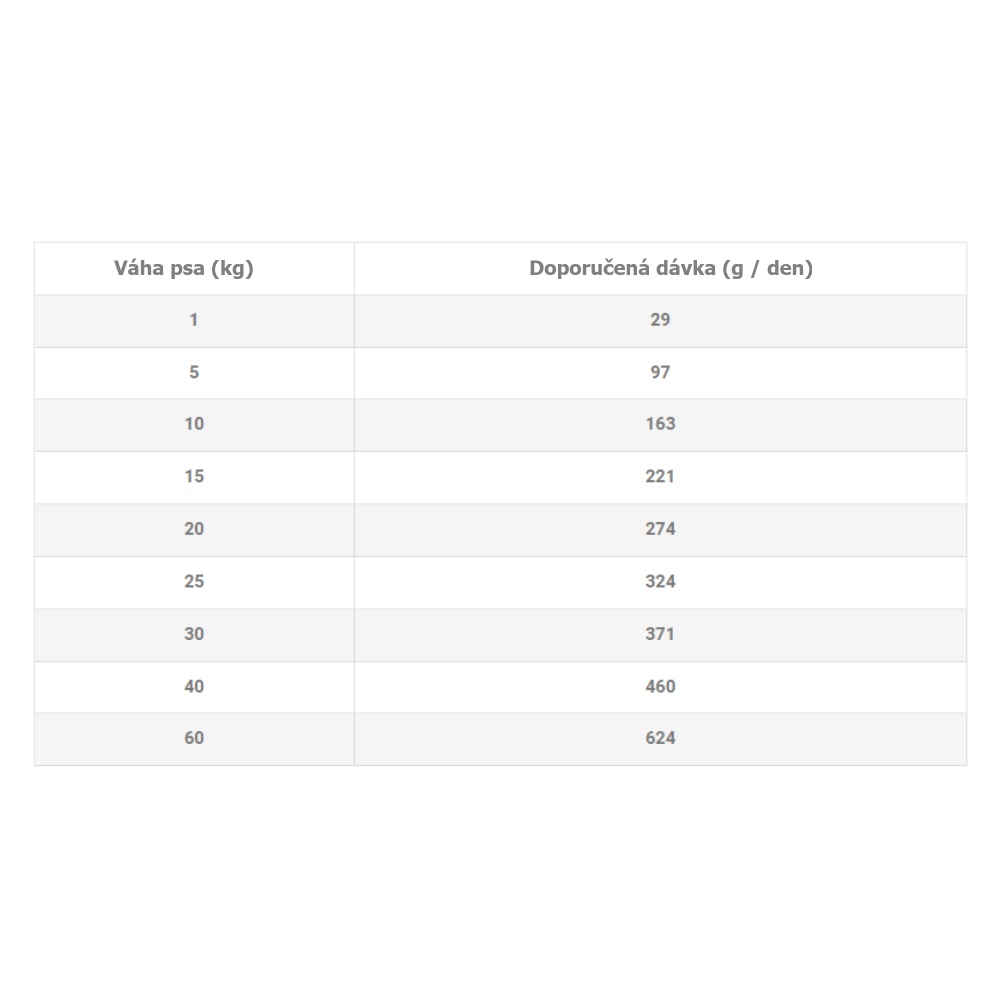Select the weight cell showing 1
1000x1000 pixels.
click(194, 320)
